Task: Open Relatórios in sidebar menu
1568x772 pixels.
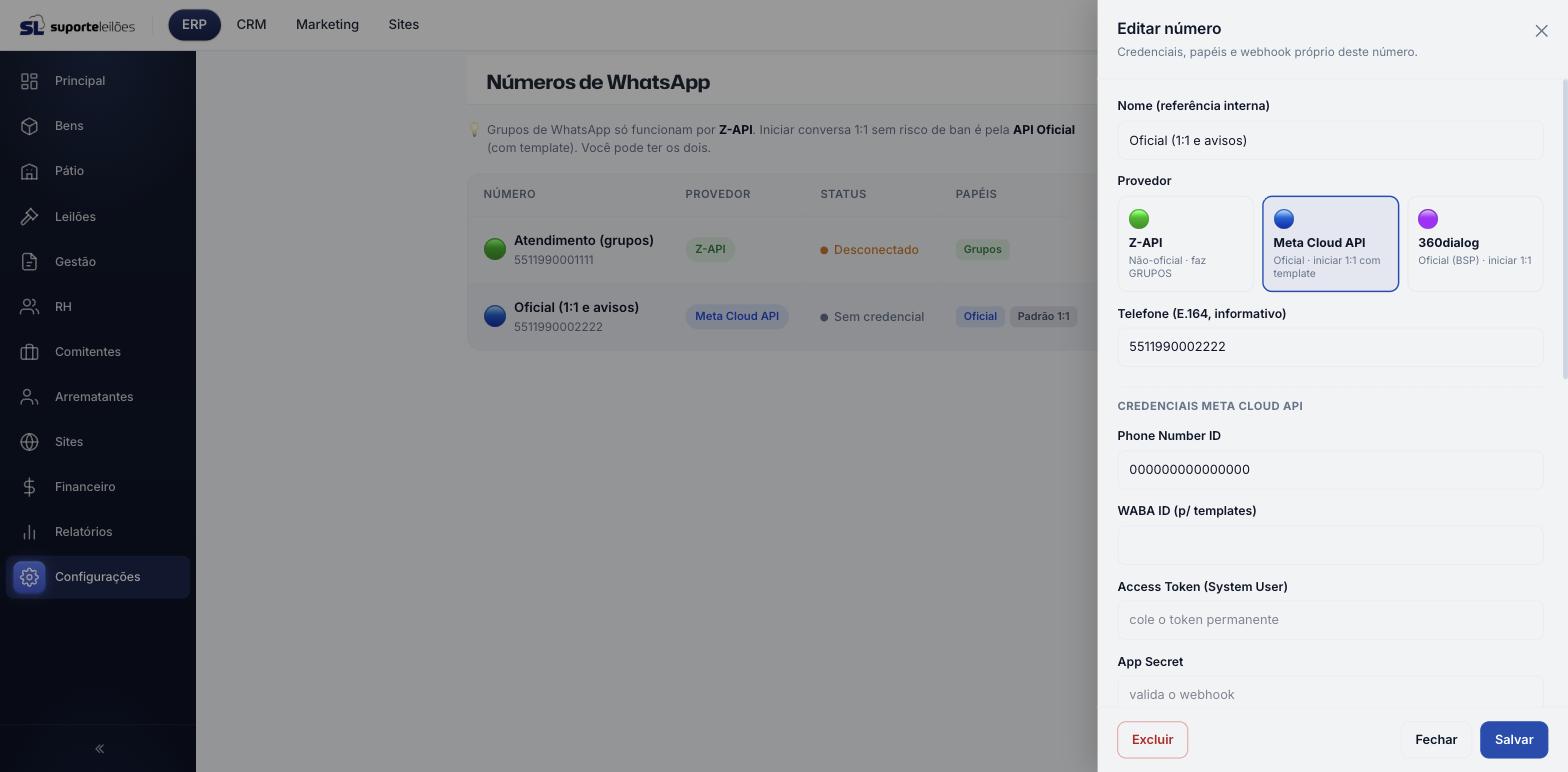Action: coord(98,532)
